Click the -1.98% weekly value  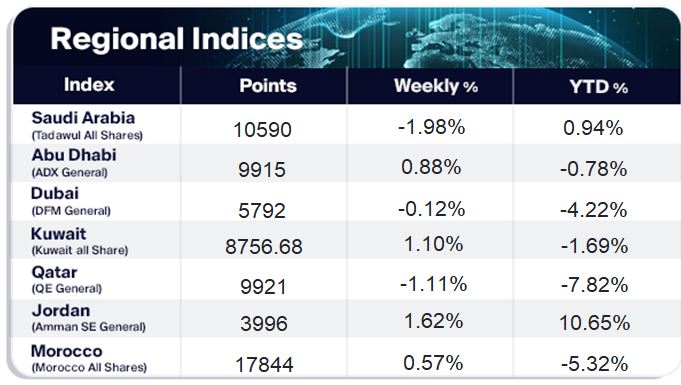tap(432, 127)
